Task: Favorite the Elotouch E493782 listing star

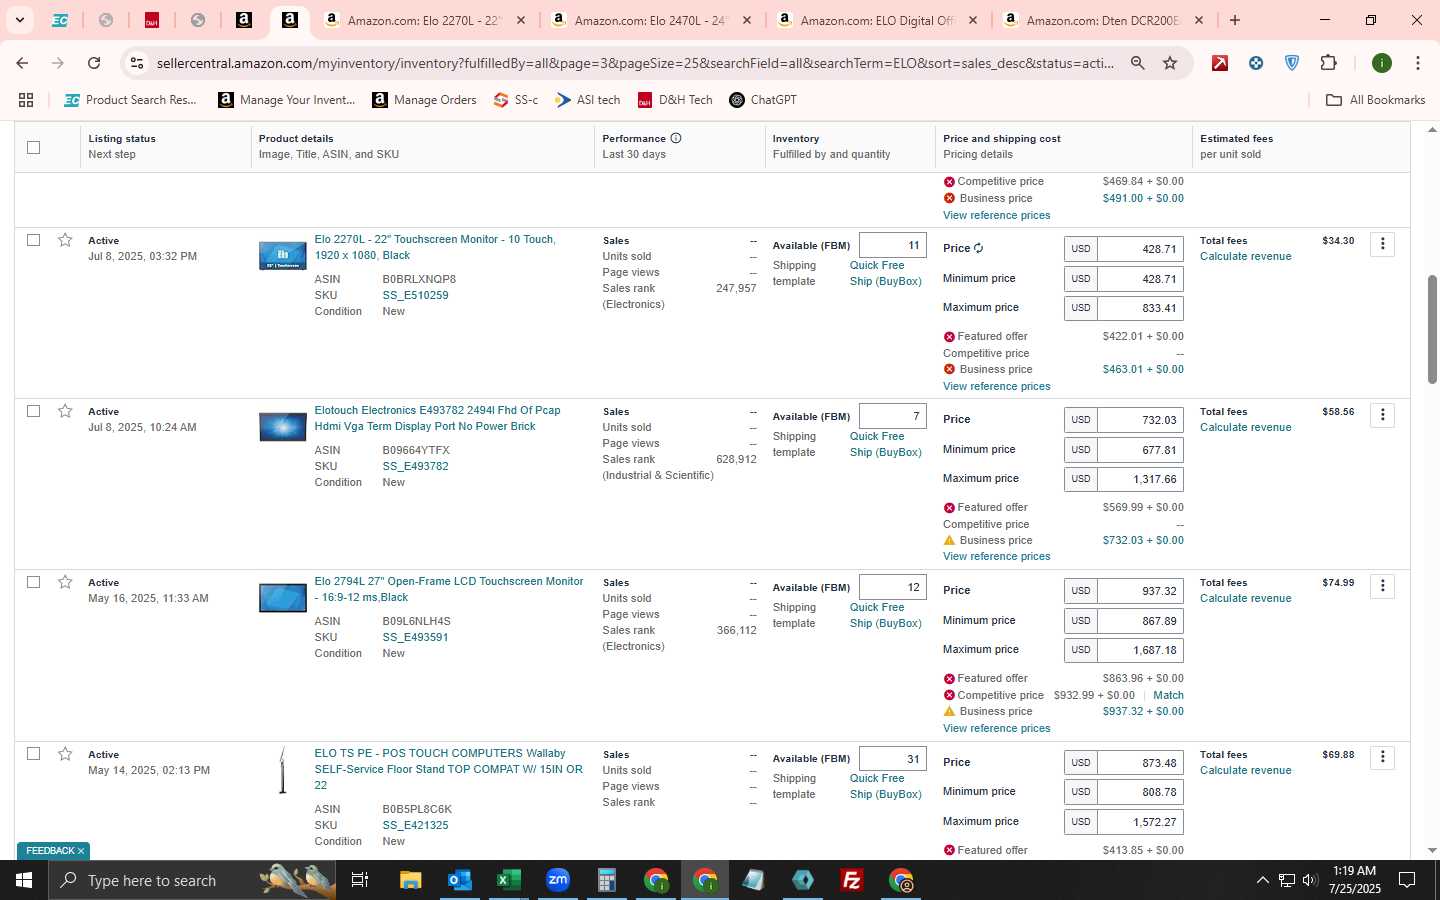Action: (x=65, y=411)
